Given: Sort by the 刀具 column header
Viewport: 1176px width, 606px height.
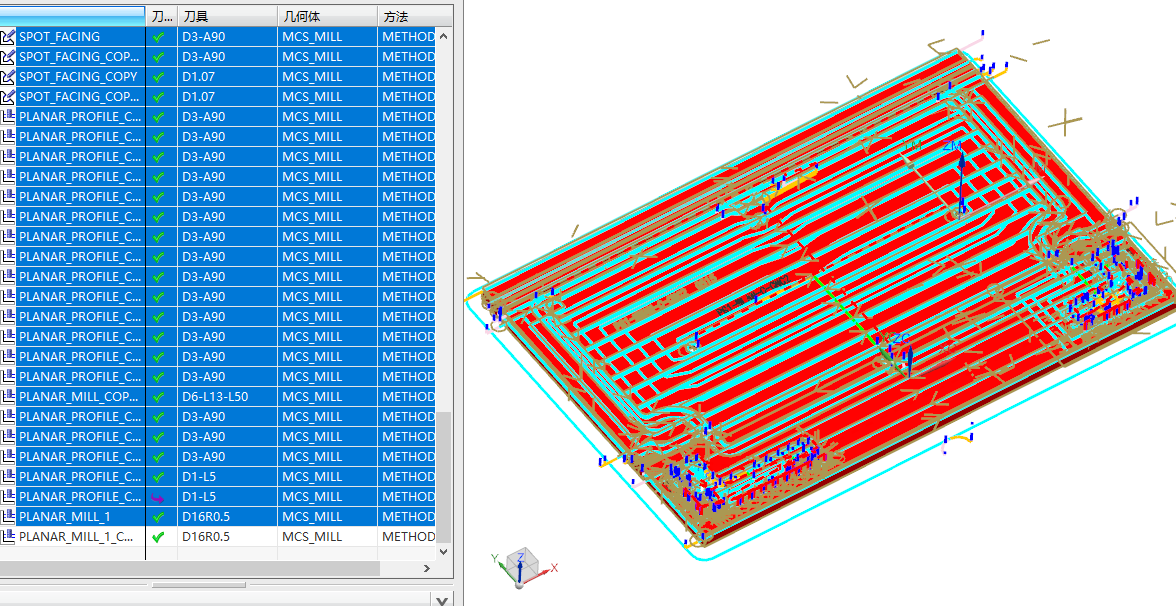Looking at the screenshot, I should click(227, 16).
